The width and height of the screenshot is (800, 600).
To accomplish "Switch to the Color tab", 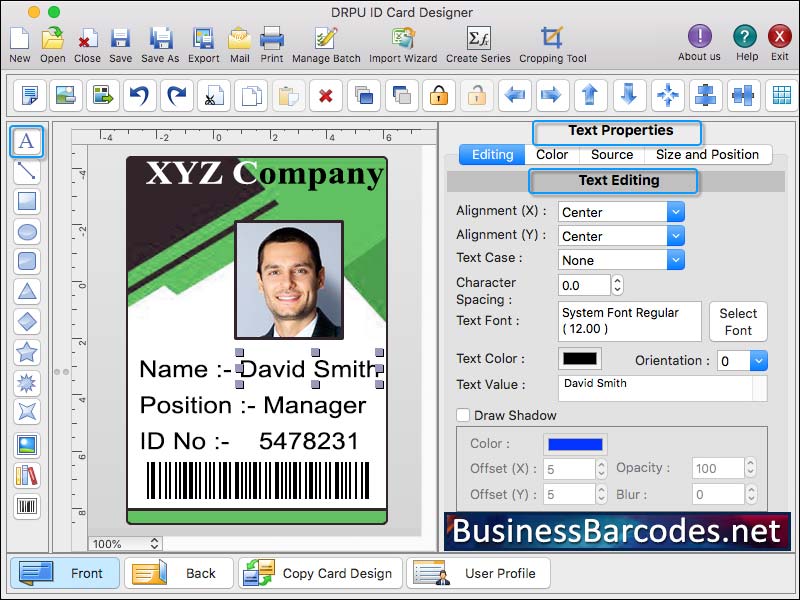I will tap(552, 155).
